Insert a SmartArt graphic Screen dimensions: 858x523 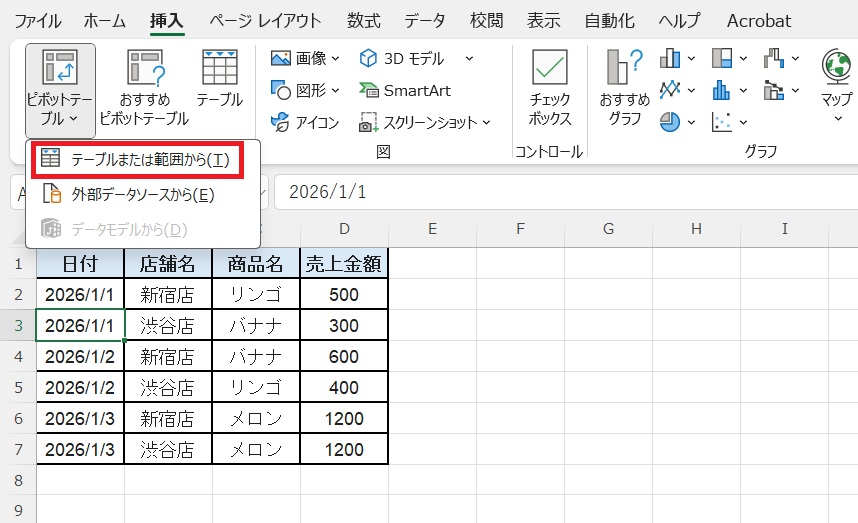(x=405, y=90)
